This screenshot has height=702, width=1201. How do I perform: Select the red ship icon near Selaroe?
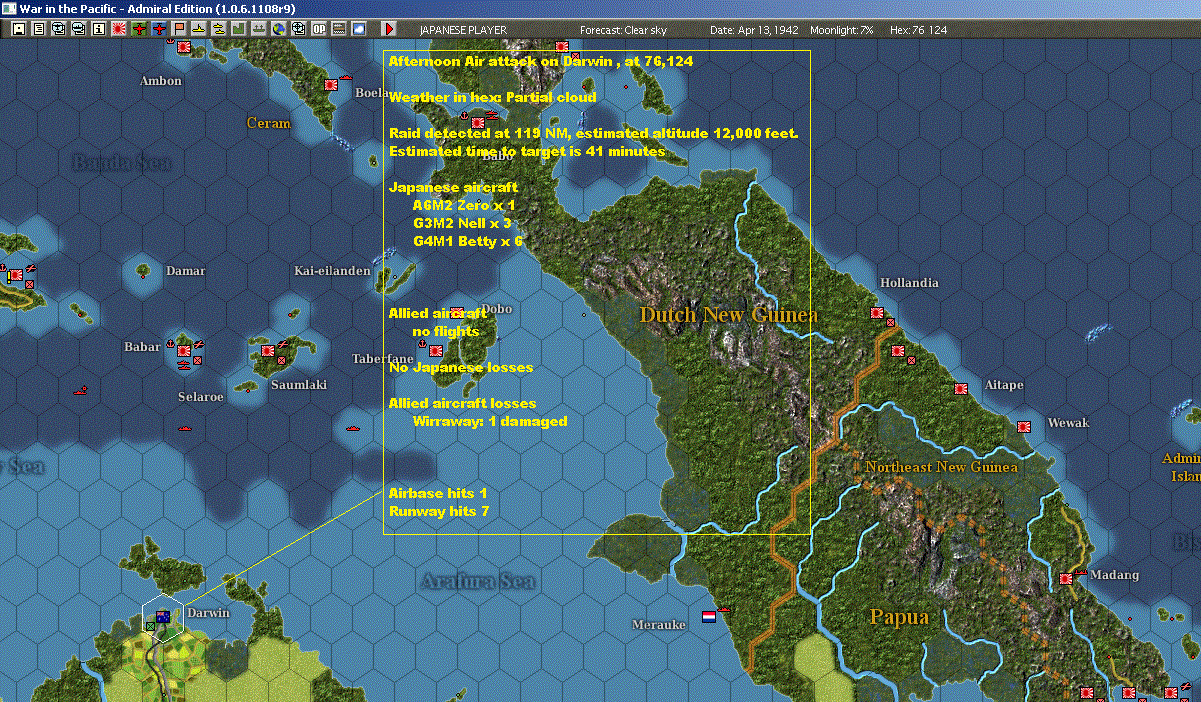pos(187,427)
